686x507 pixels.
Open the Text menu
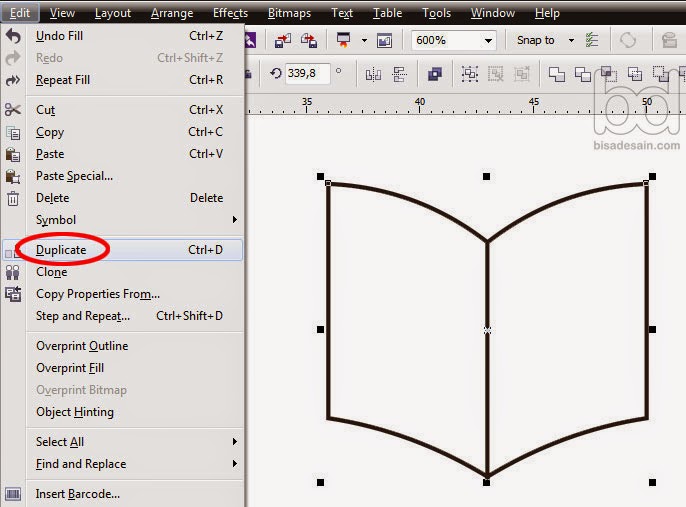click(342, 13)
